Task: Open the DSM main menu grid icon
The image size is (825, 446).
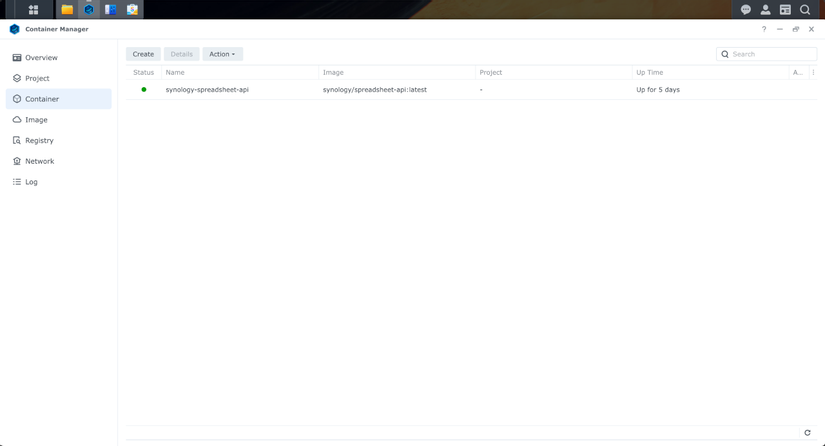Action: [x=33, y=9]
